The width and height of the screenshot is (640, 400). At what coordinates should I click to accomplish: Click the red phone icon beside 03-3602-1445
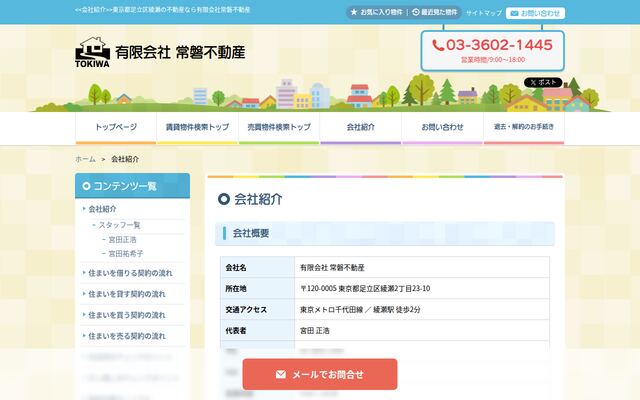[x=438, y=45]
